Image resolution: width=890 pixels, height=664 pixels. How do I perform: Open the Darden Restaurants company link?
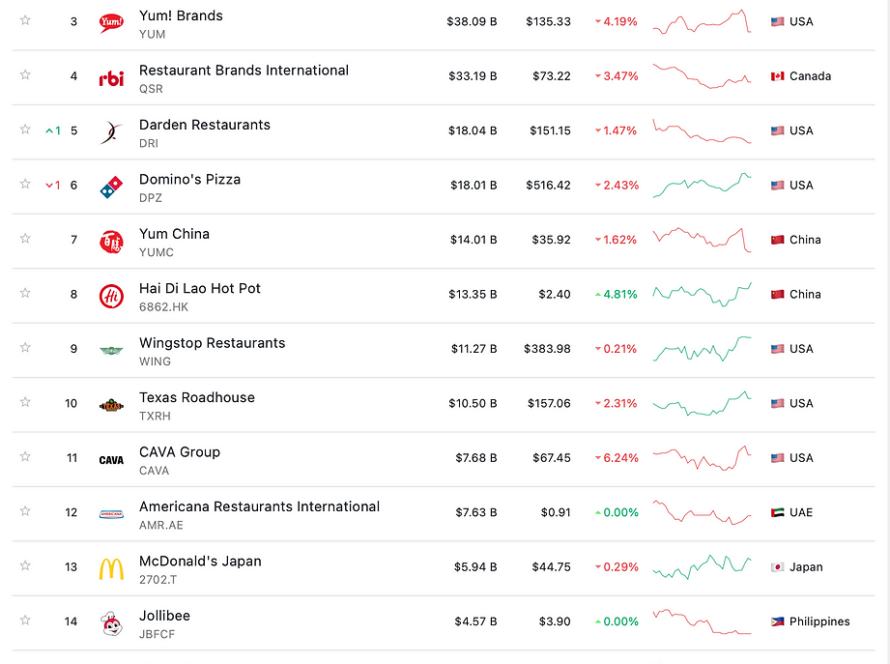[205, 125]
